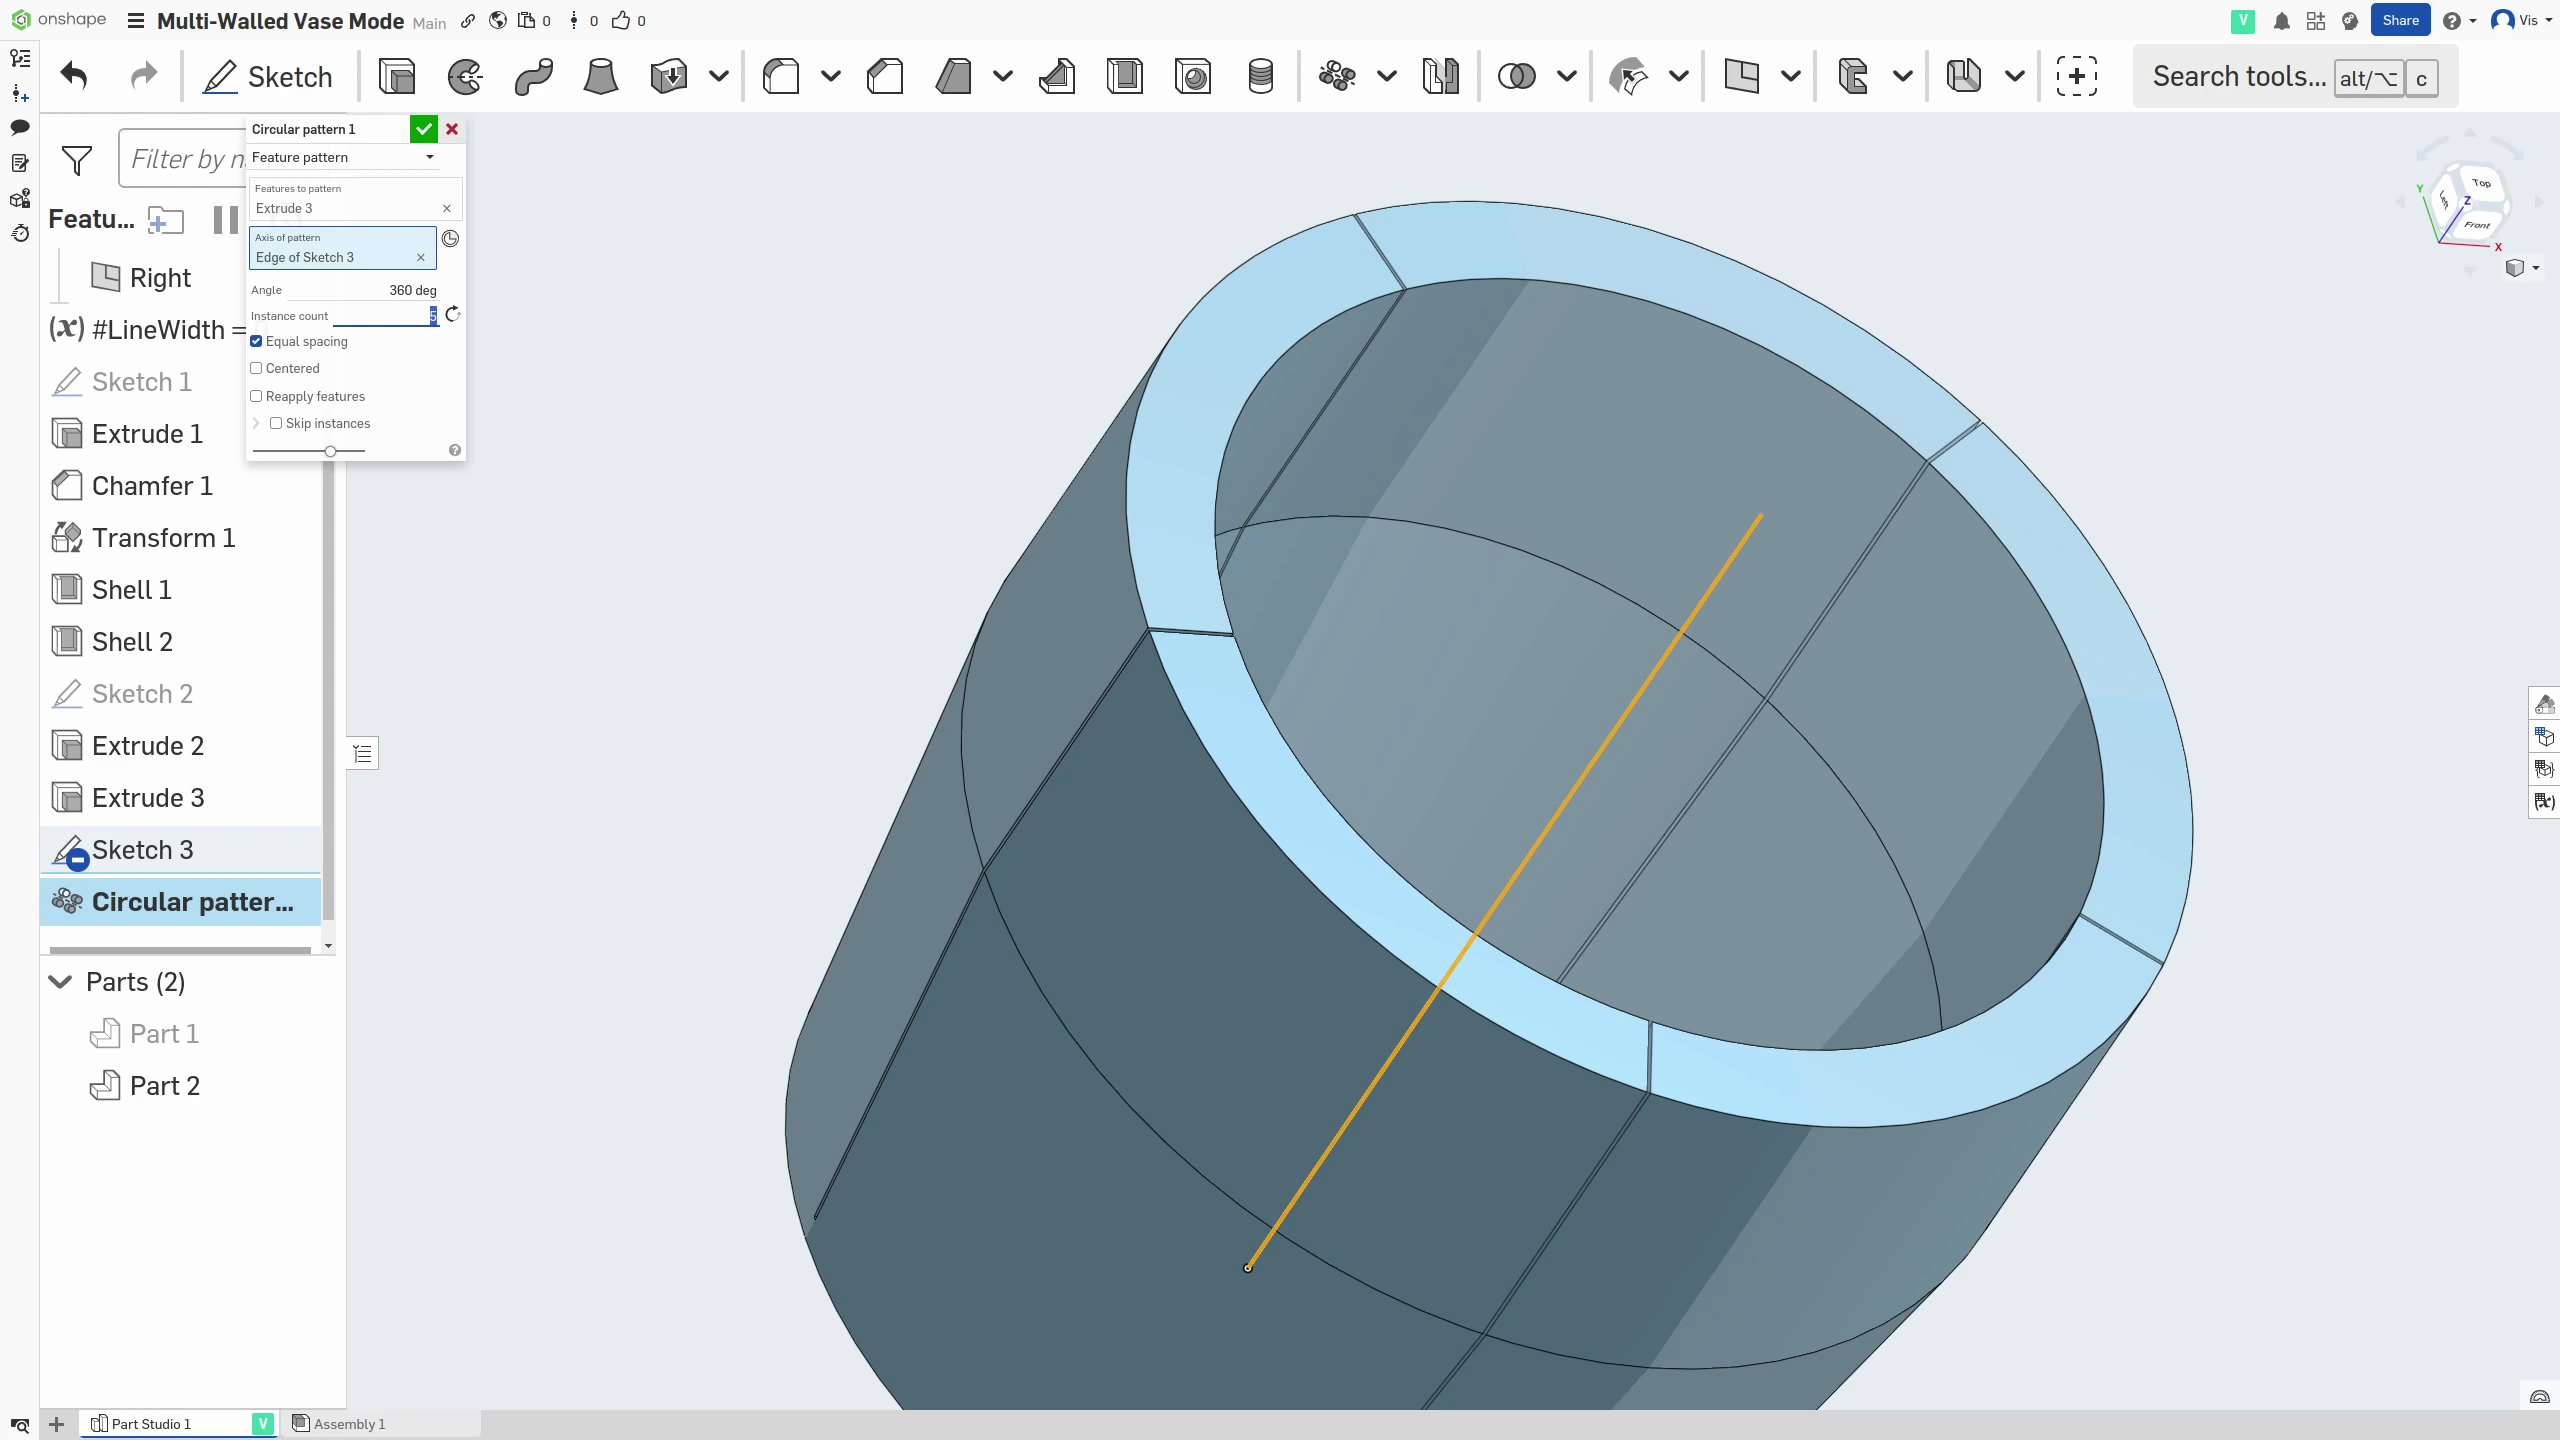Select the Part Studio 1 tab
The height and width of the screenshot is (1440, 2560).
pos(150,1423)
